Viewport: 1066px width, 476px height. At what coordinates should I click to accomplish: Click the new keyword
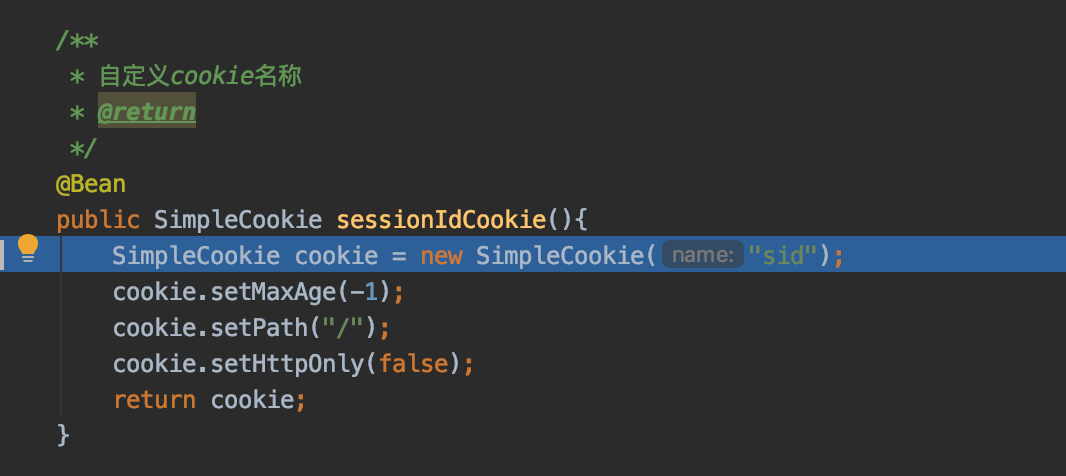[441, 256]
